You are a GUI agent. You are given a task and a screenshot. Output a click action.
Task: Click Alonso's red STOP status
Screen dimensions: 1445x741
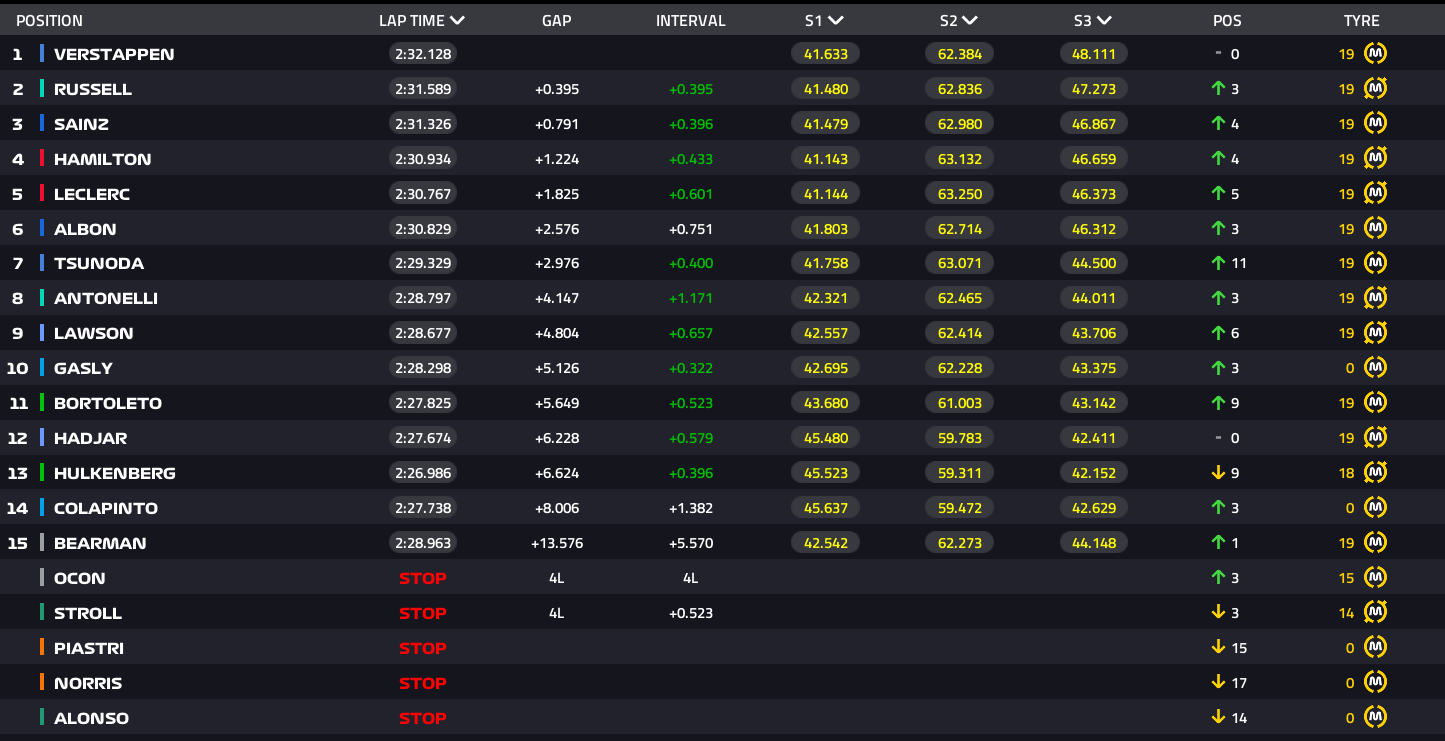tap(423, 718)
